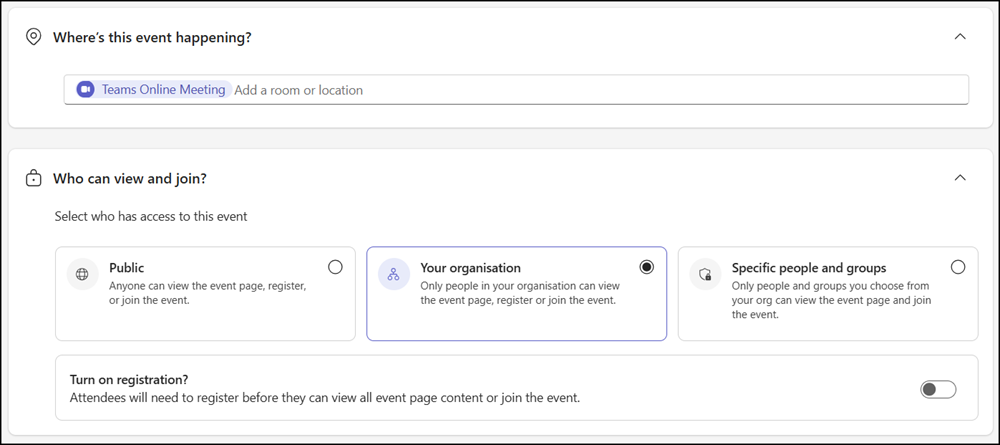Image resolution: width=1000 pixels, height=445 pixels.
Task: Click the Public card title text
Action: coord(126,268)
